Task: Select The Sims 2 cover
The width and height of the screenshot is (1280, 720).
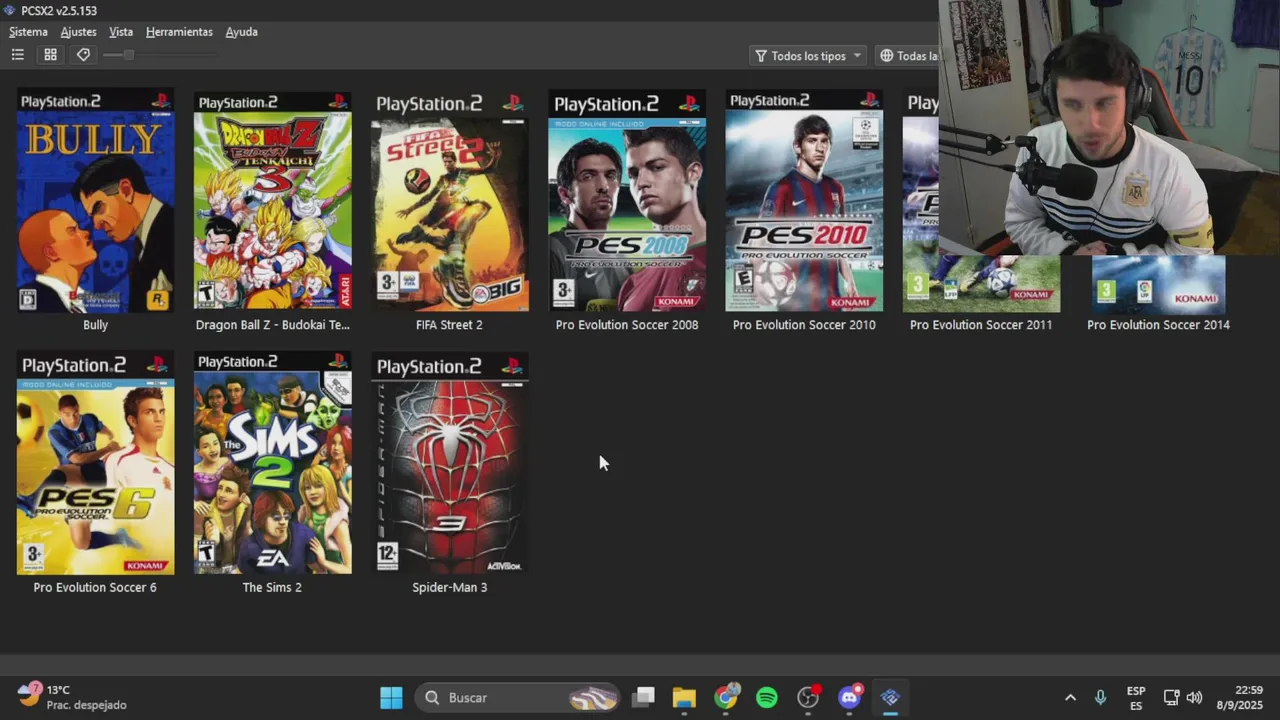Action: pos(272,463)
